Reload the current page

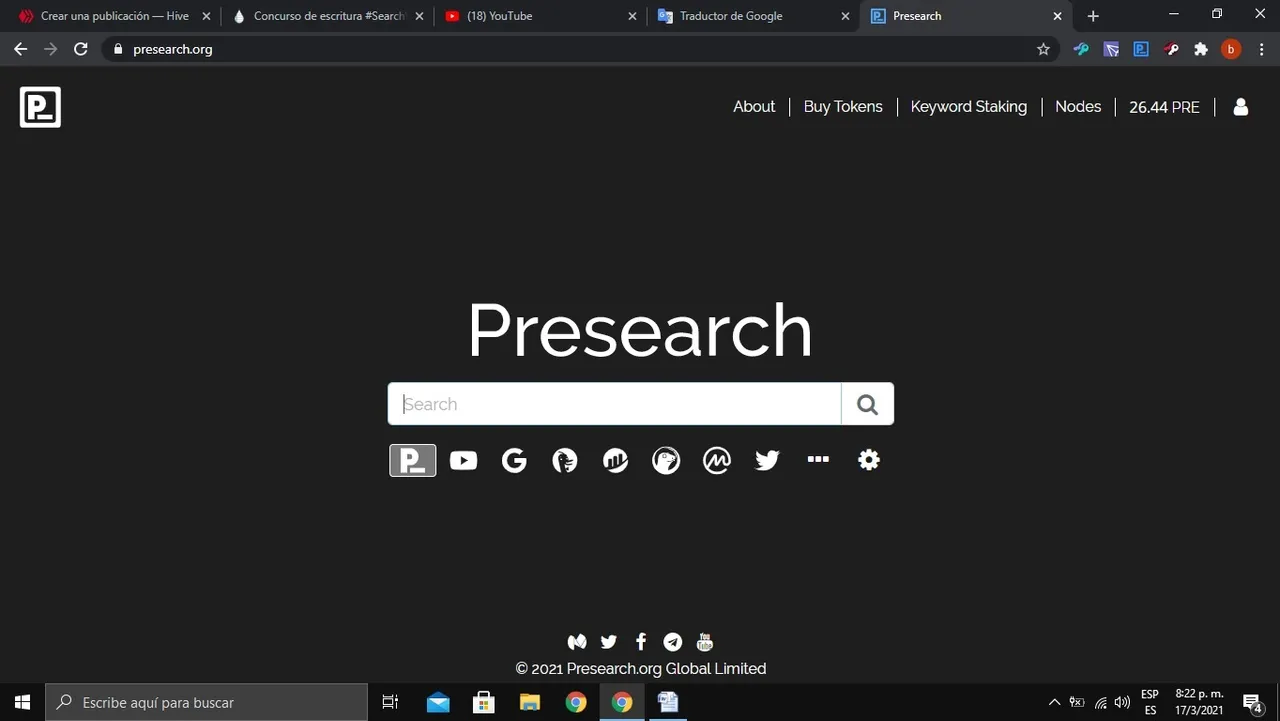click(x=81, y=49)
